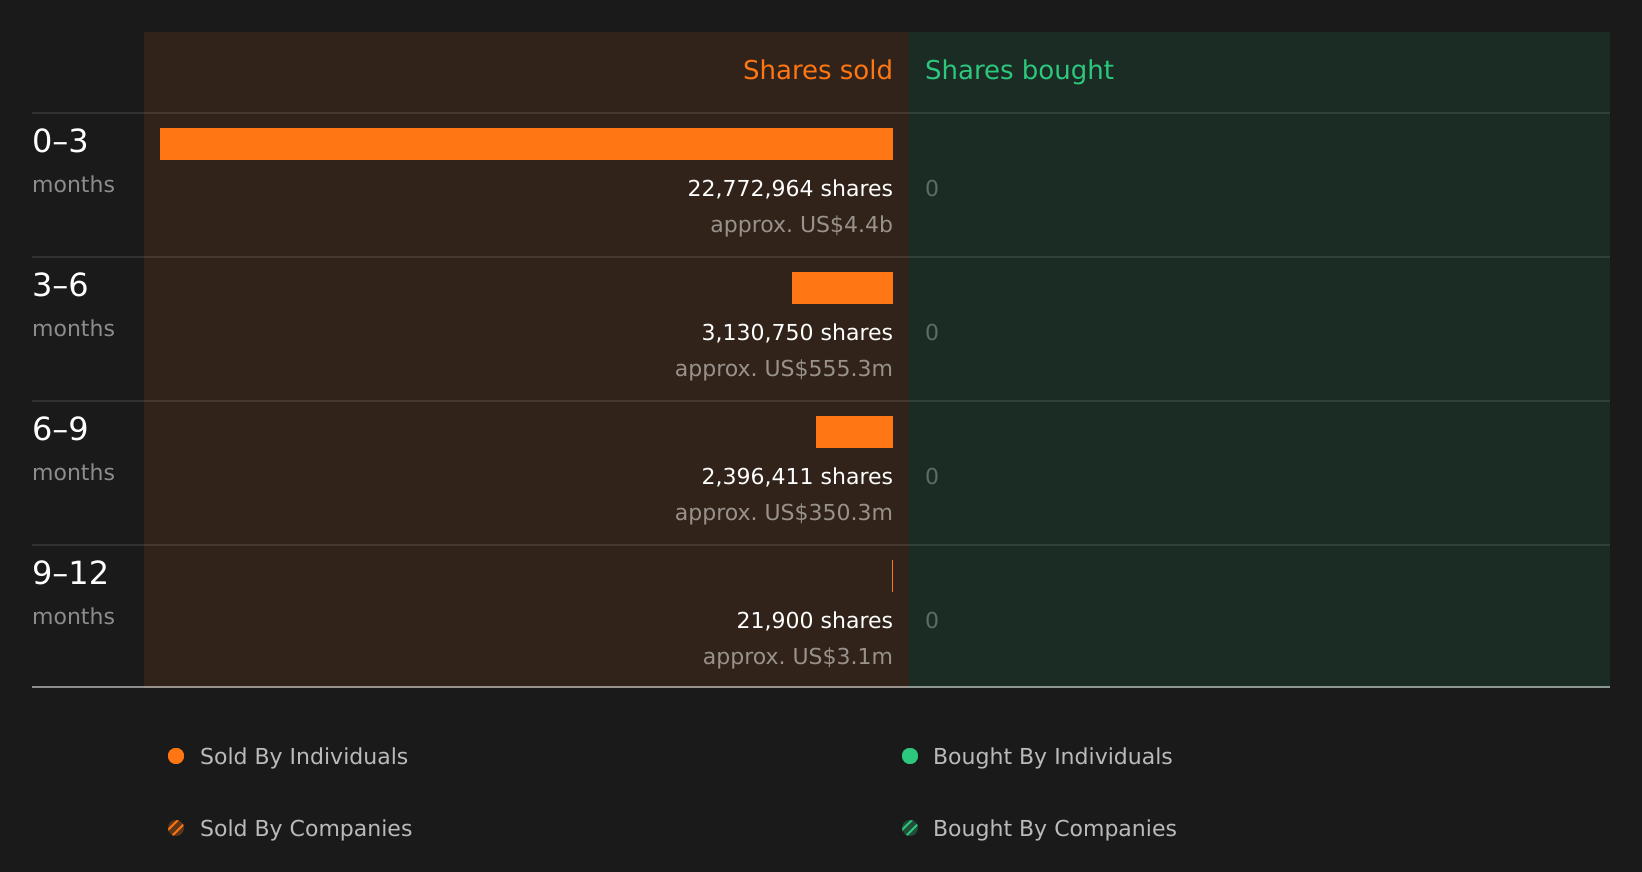Click the approx. US$4.4b text

point(801,225)
